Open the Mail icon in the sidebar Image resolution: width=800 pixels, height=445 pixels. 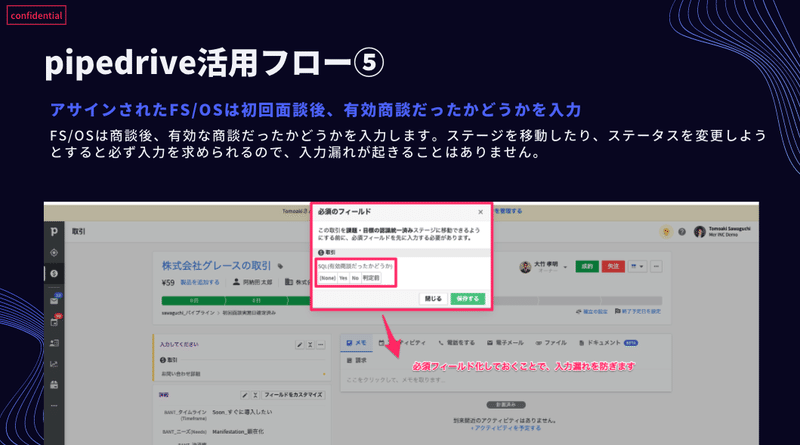click(54, 301)
